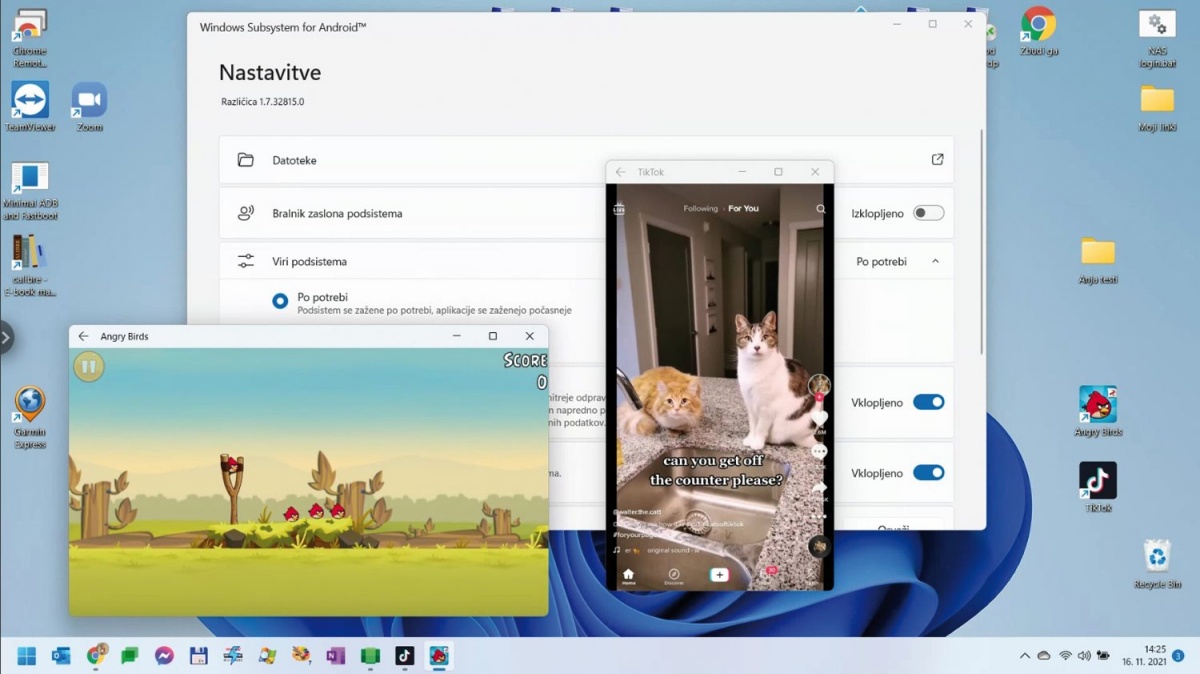This screenshot has height=674, width=1200.
Task: Like the TikTok cat video
Action: click(x=819, y=419)
